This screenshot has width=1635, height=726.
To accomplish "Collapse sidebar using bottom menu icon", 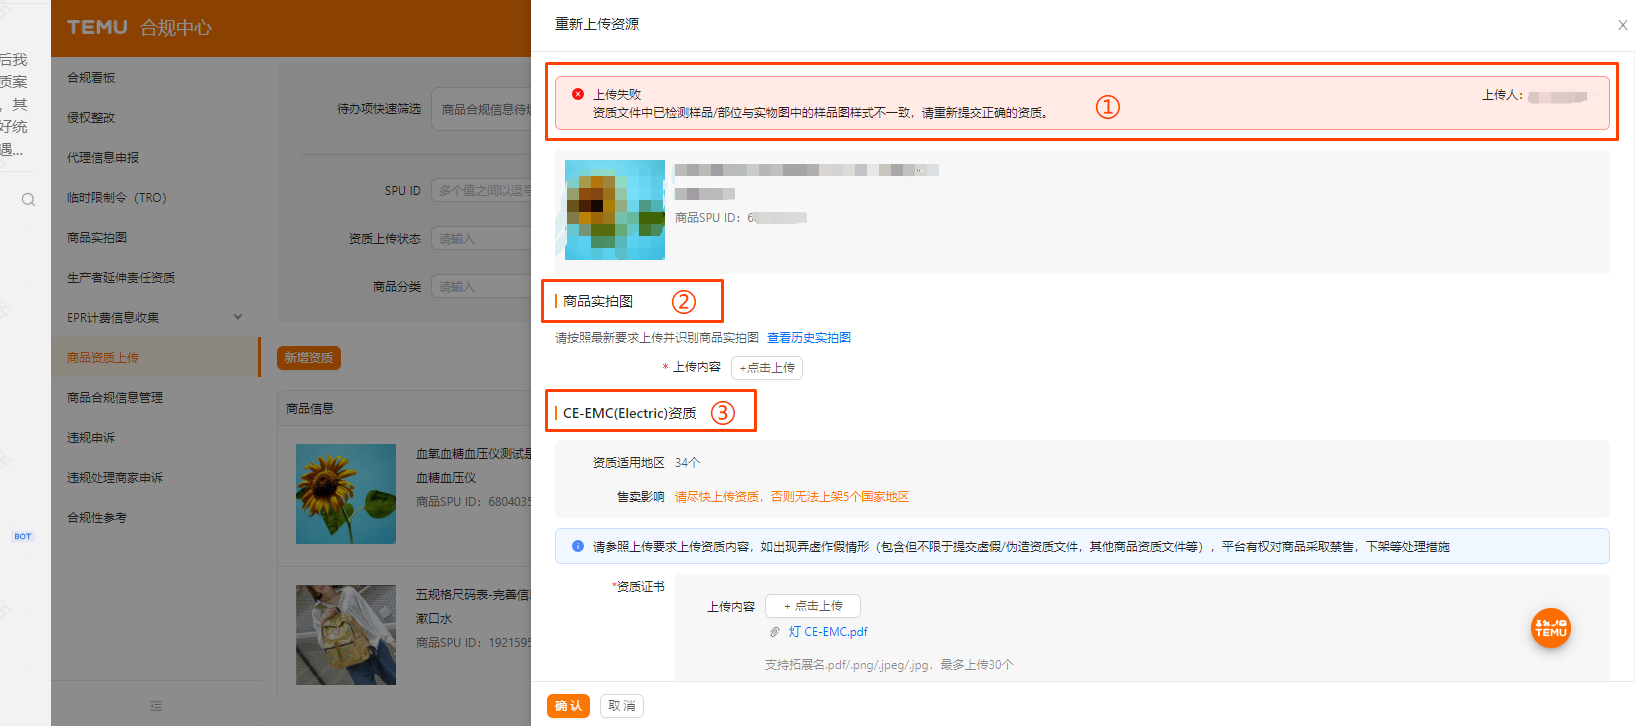I will (x=155, y=706).
